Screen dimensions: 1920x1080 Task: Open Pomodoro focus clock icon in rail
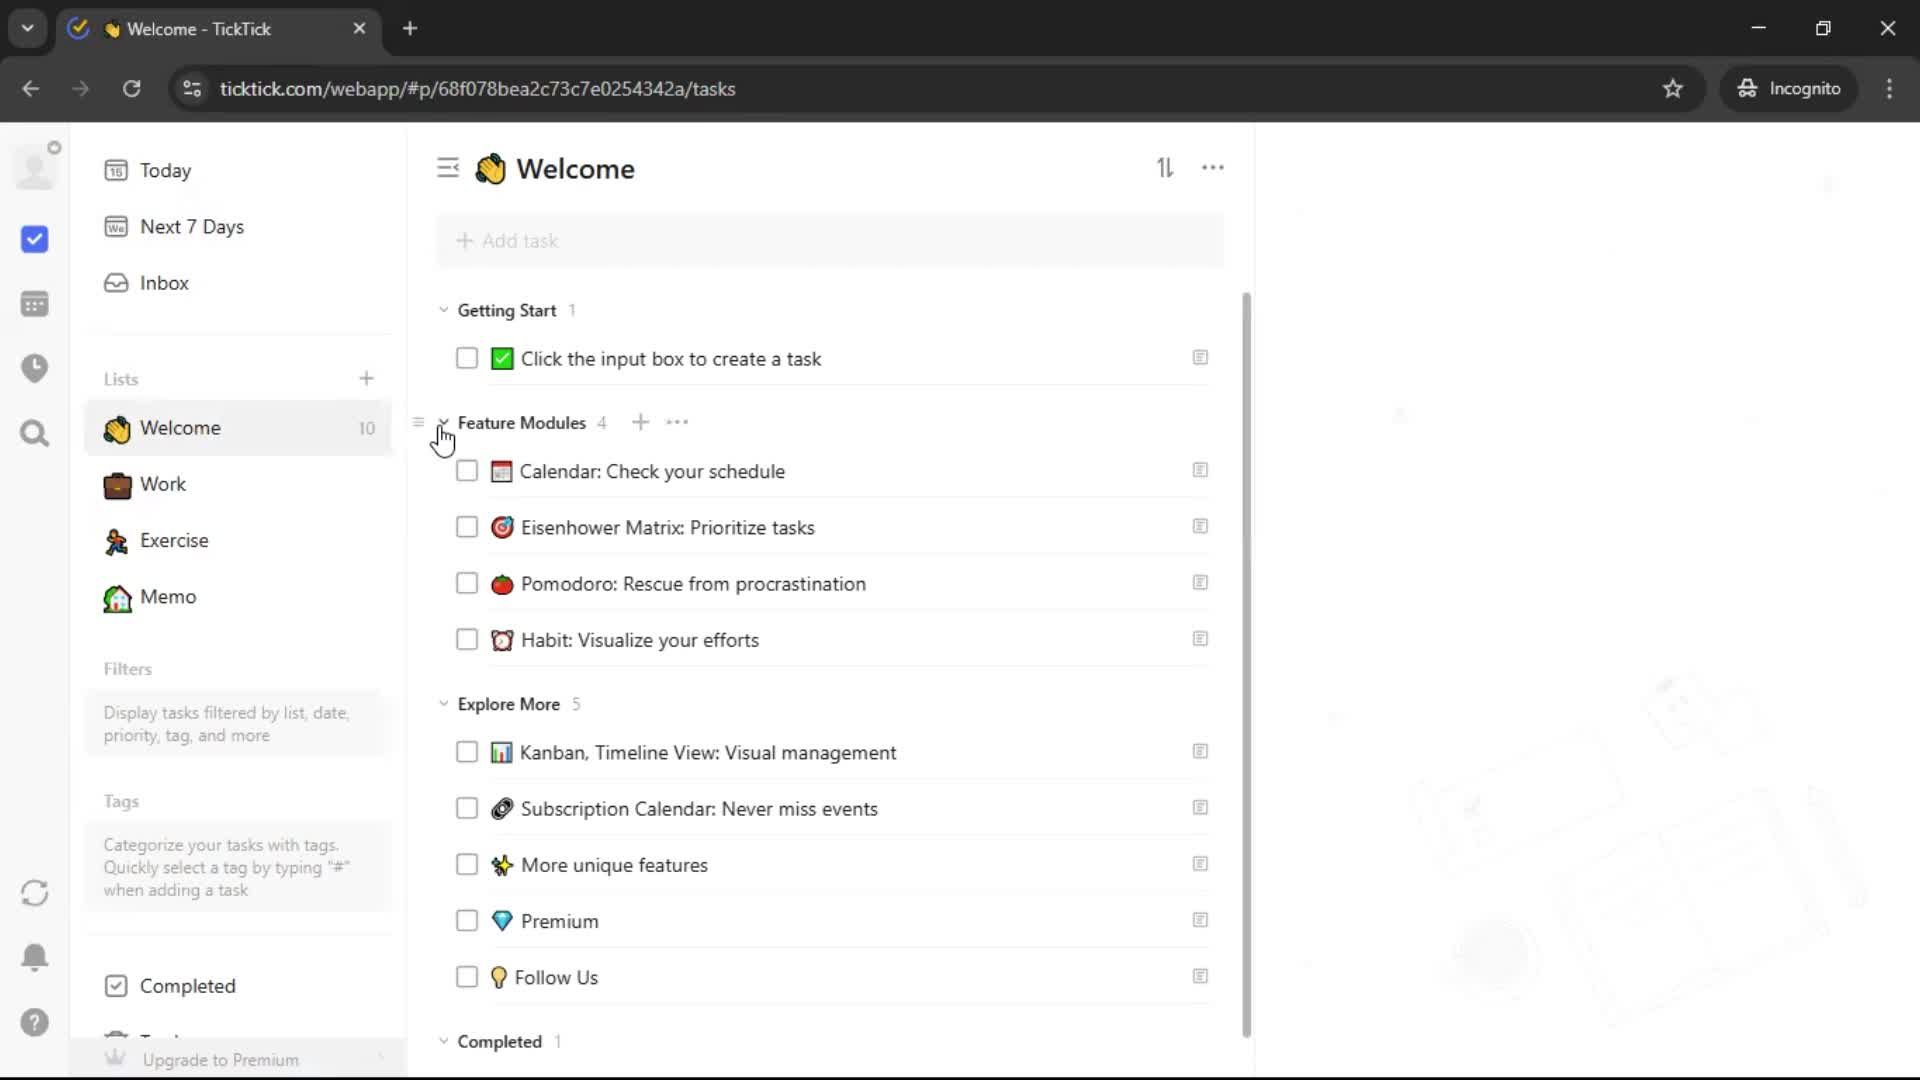tap(34, 368)
